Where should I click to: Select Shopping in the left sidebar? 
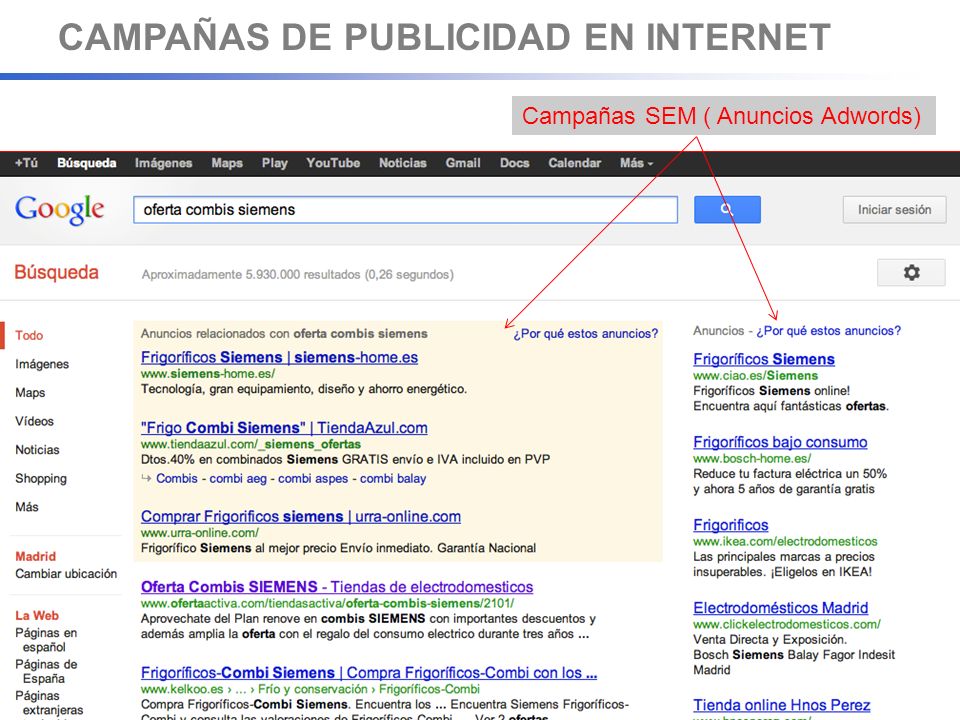click(41, 479)
